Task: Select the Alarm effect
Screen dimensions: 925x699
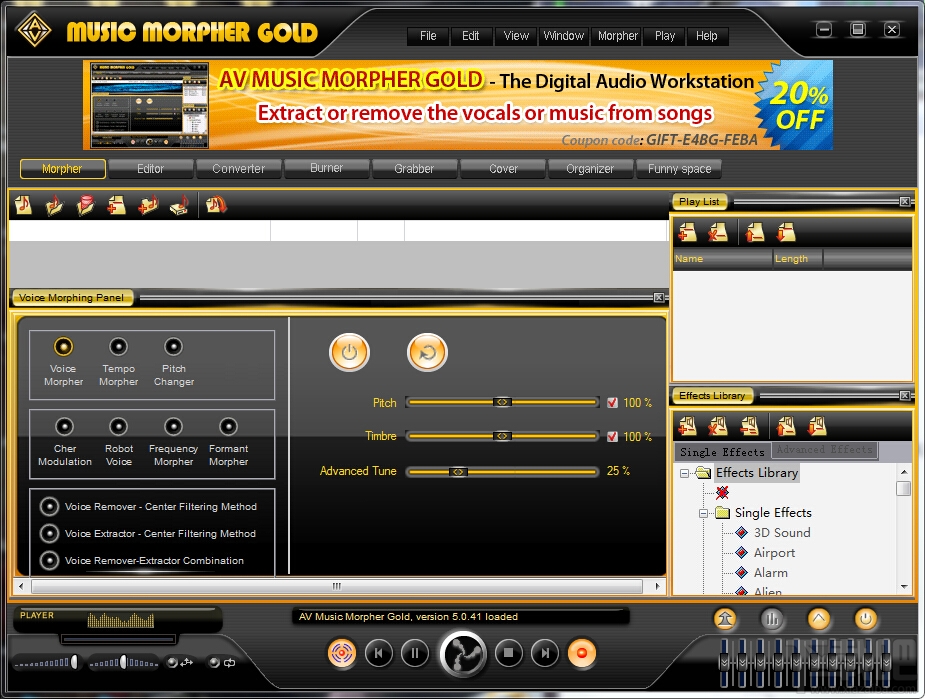Action: pyautogui.click(x=770, y=573)
